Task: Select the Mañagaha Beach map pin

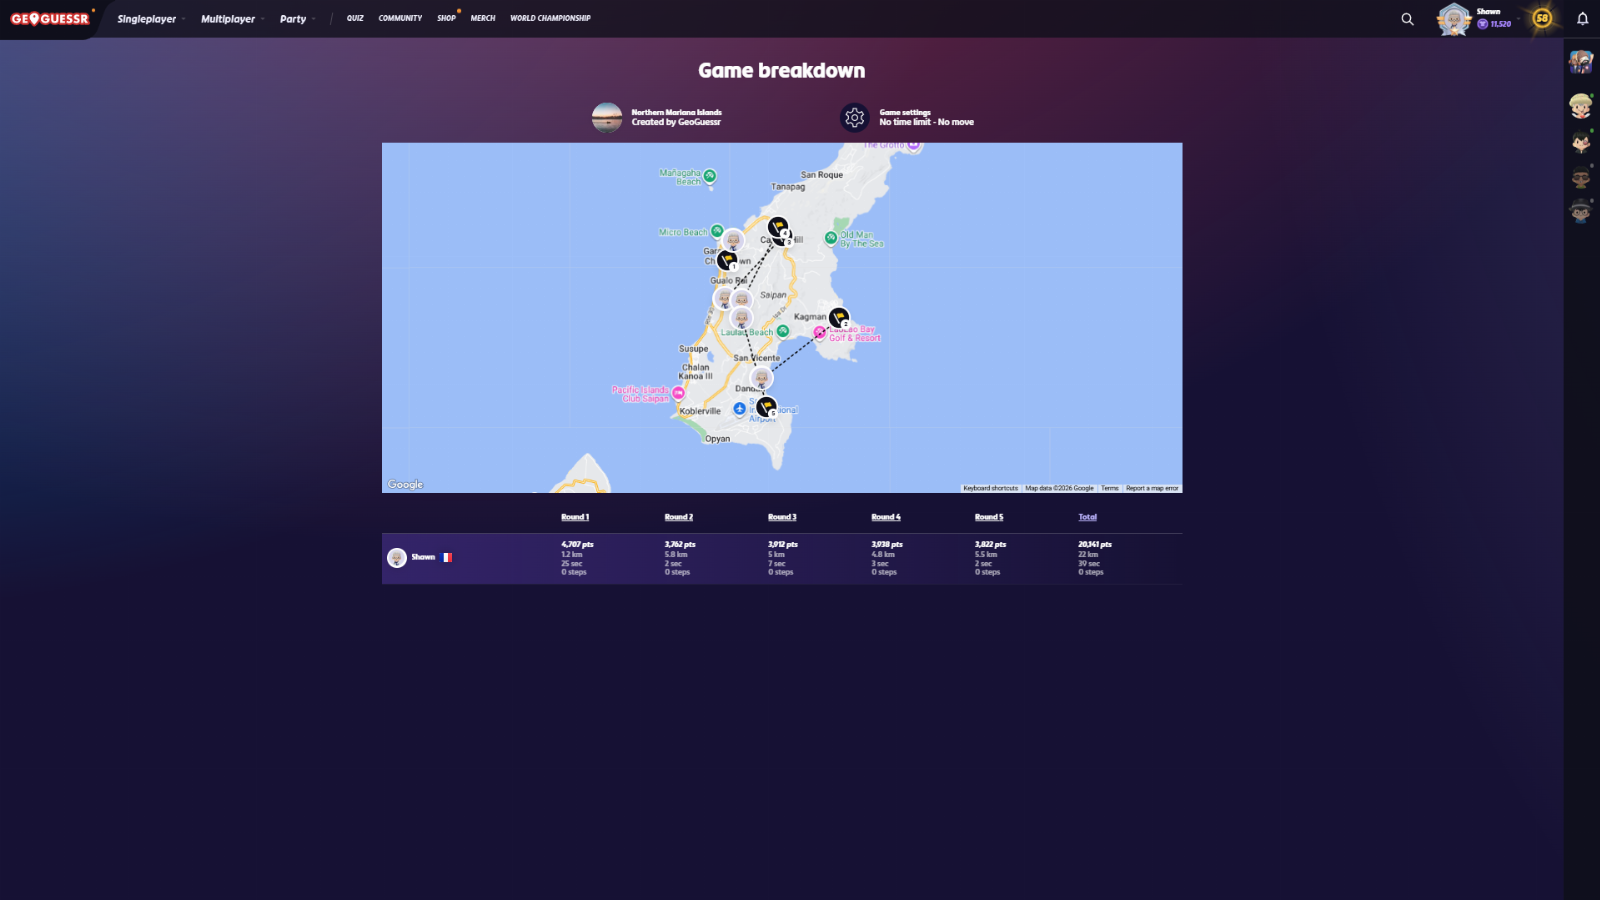Action: (709, 176)
